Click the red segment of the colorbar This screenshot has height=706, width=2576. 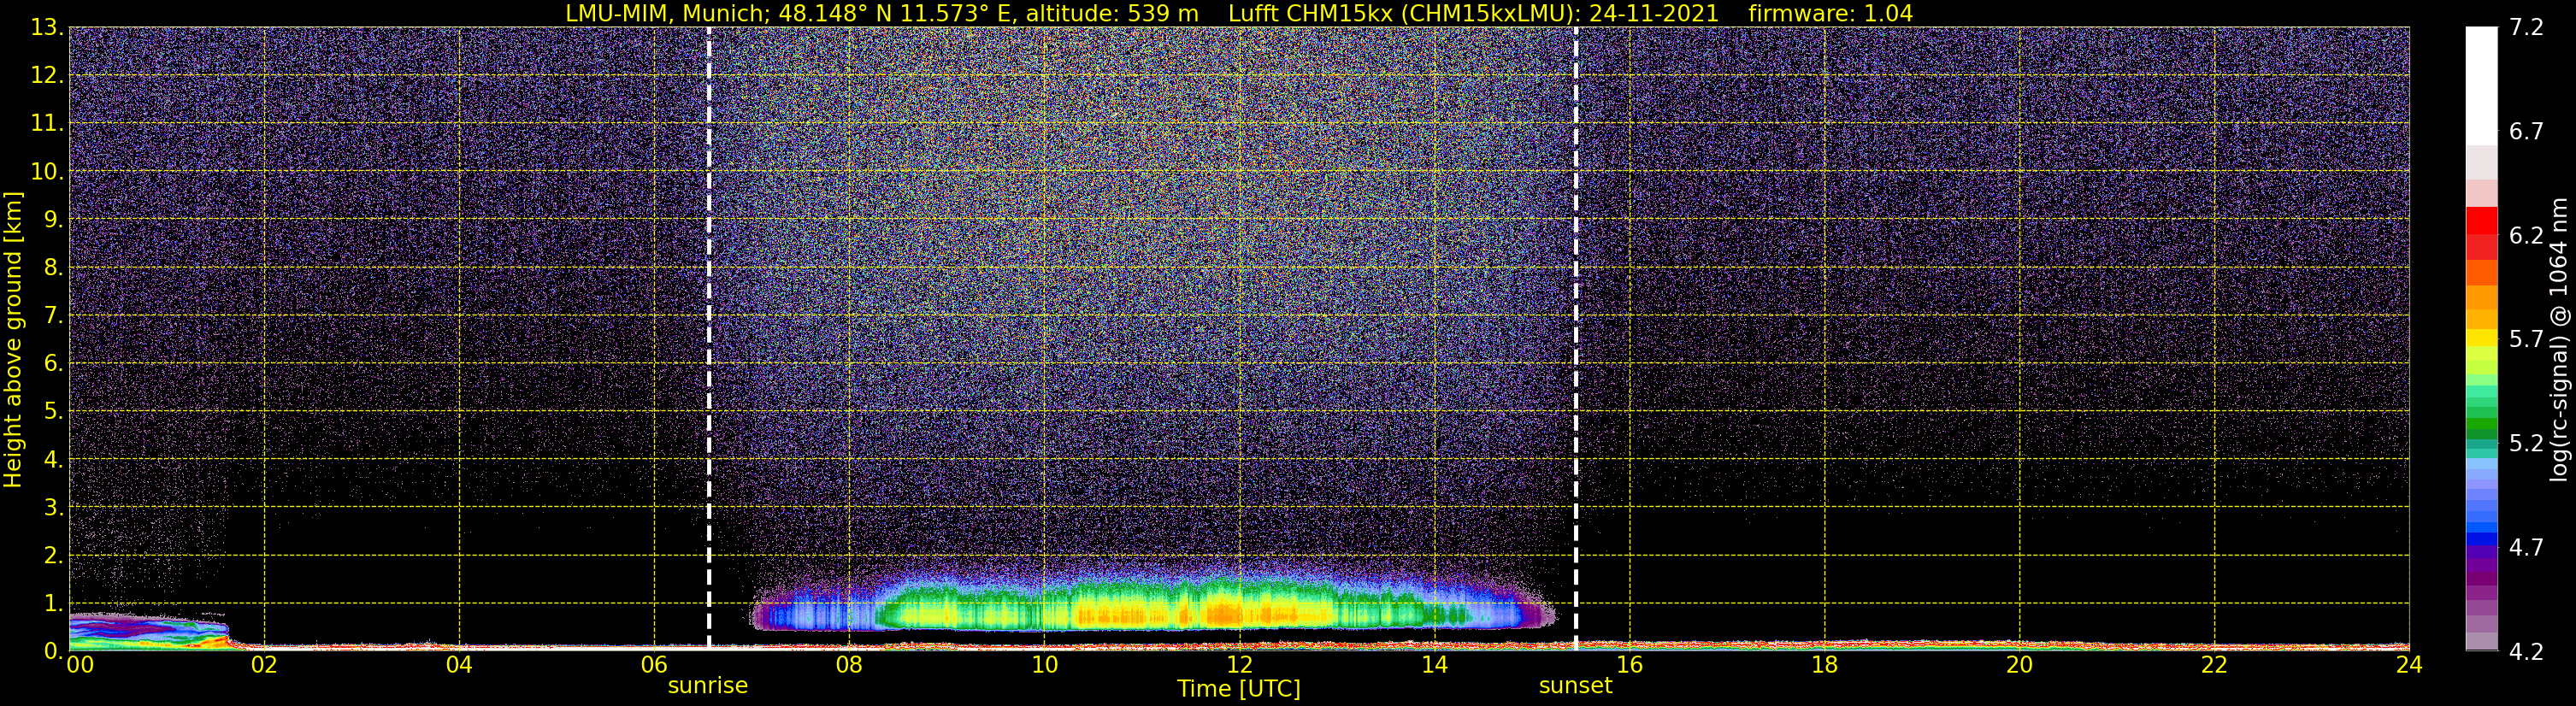[x=2482, y=220]
